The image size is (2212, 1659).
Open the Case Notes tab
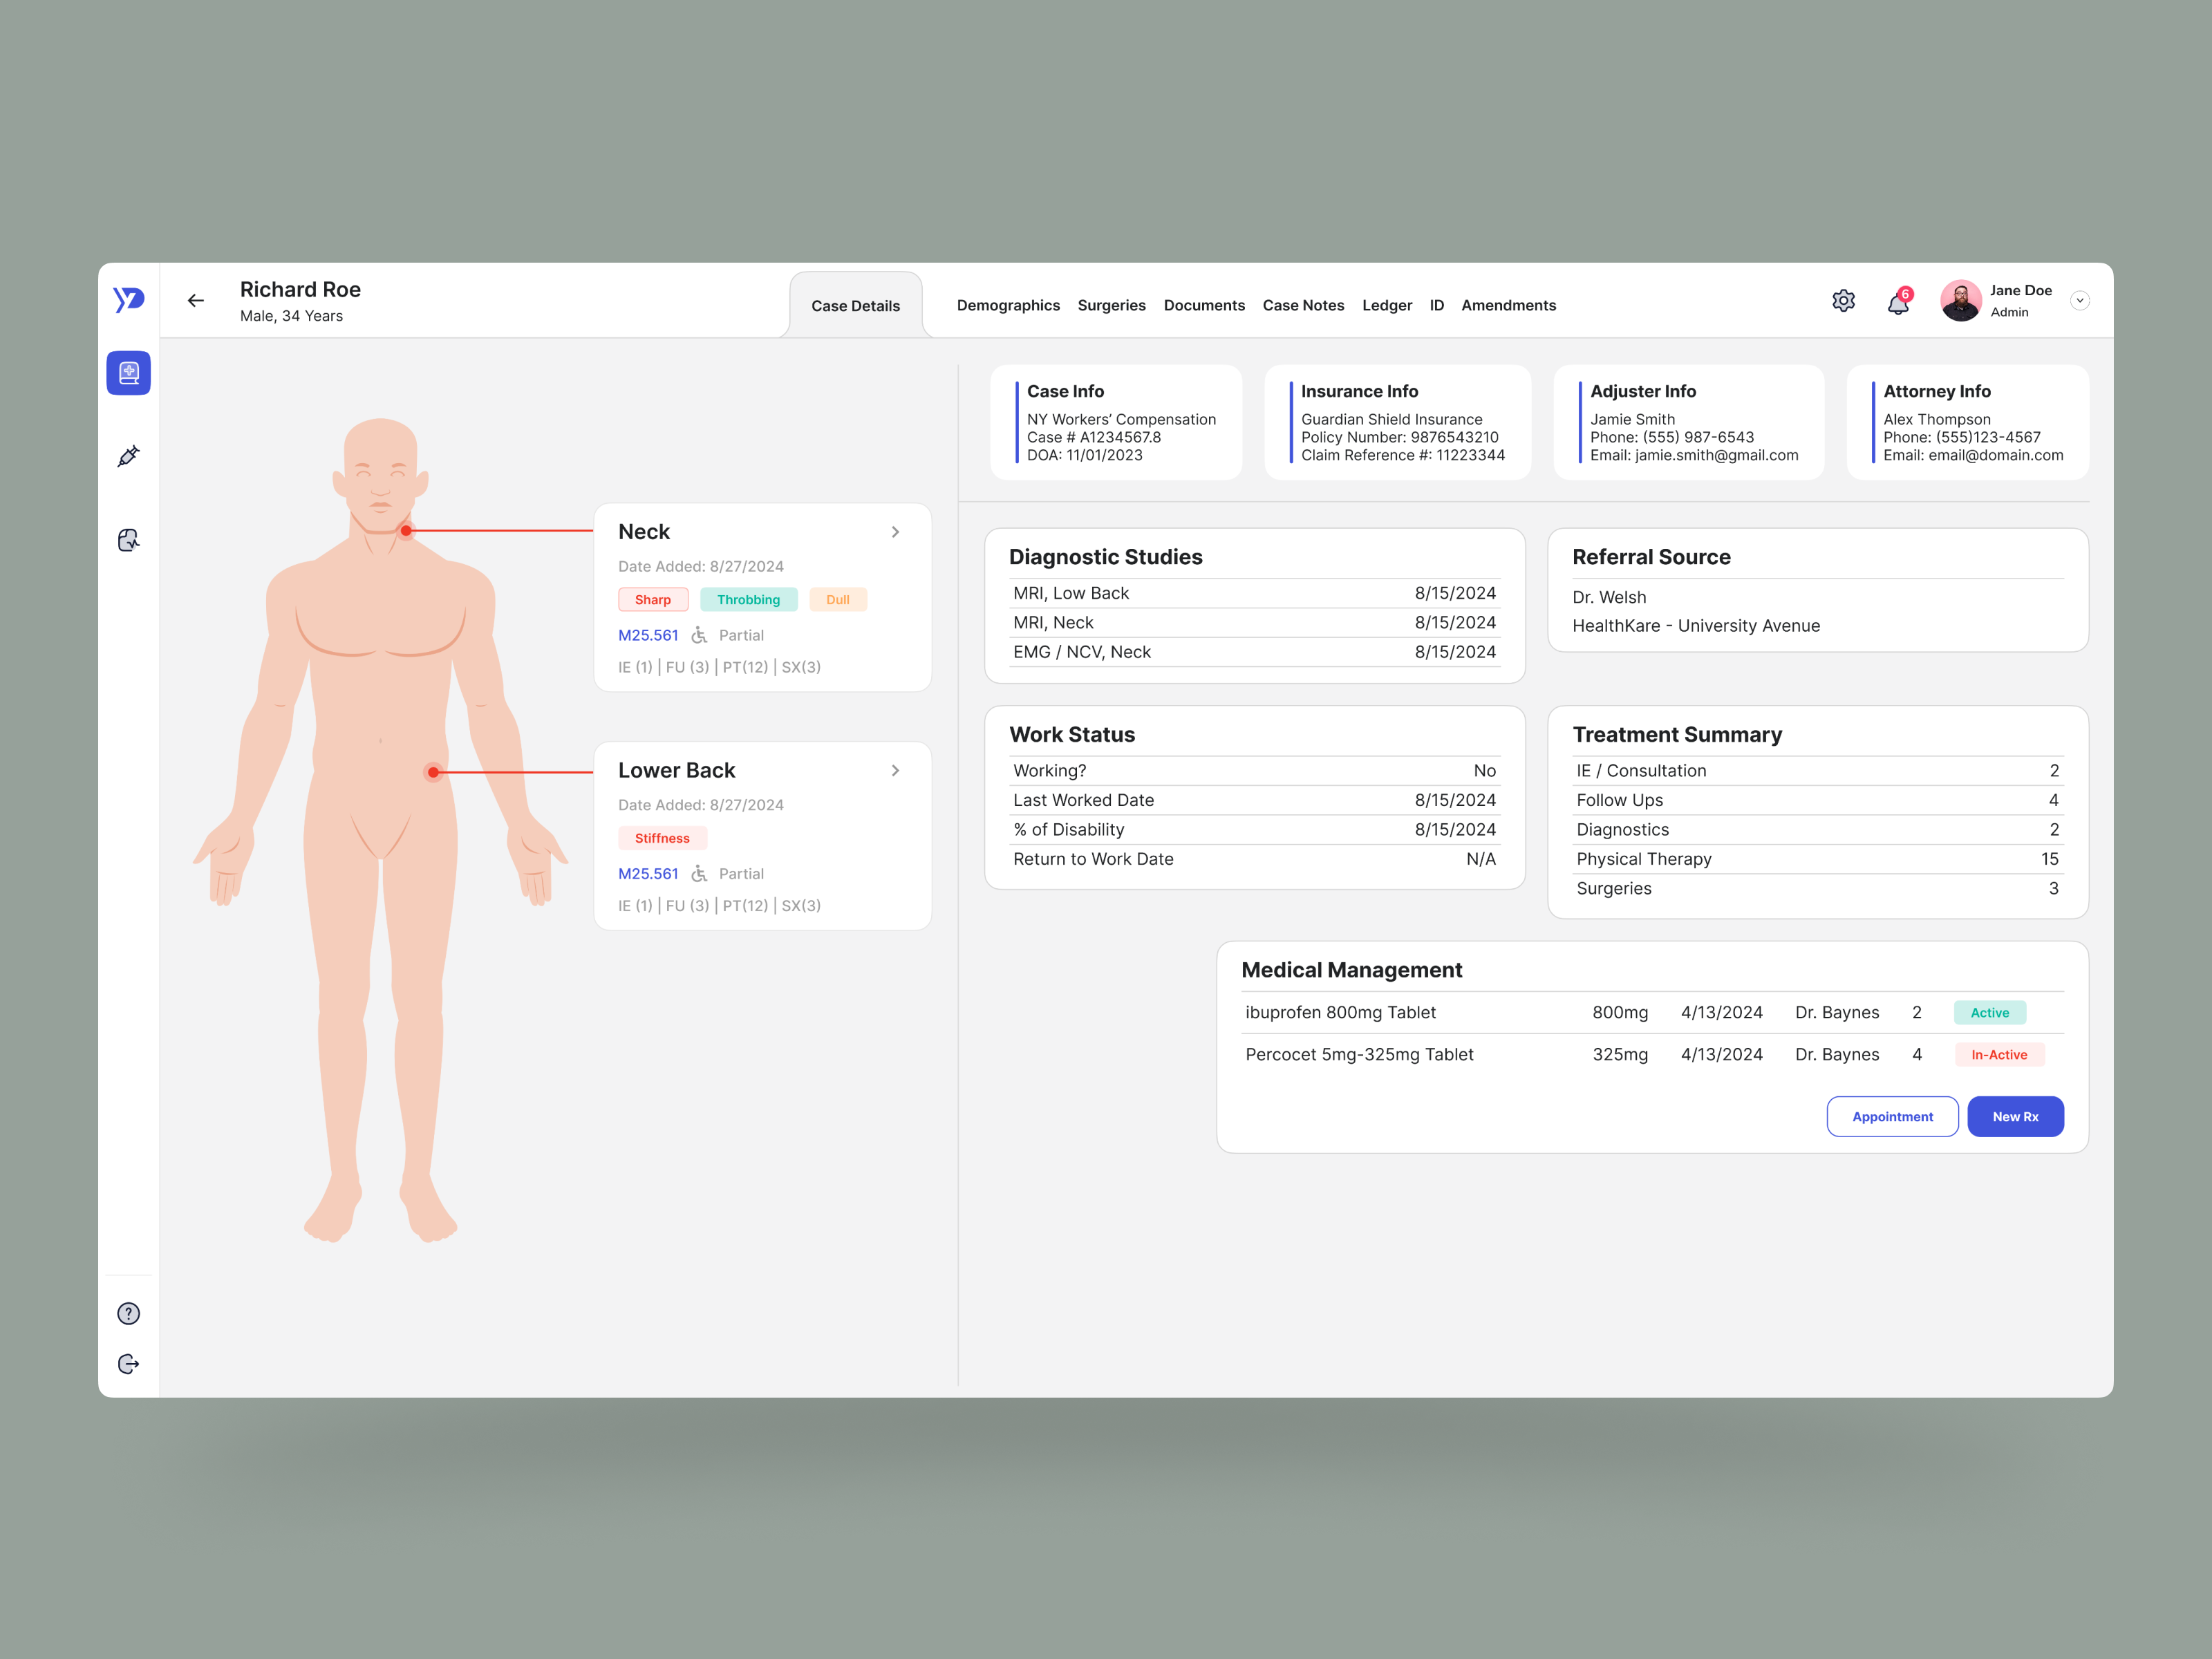[1303, 305]
